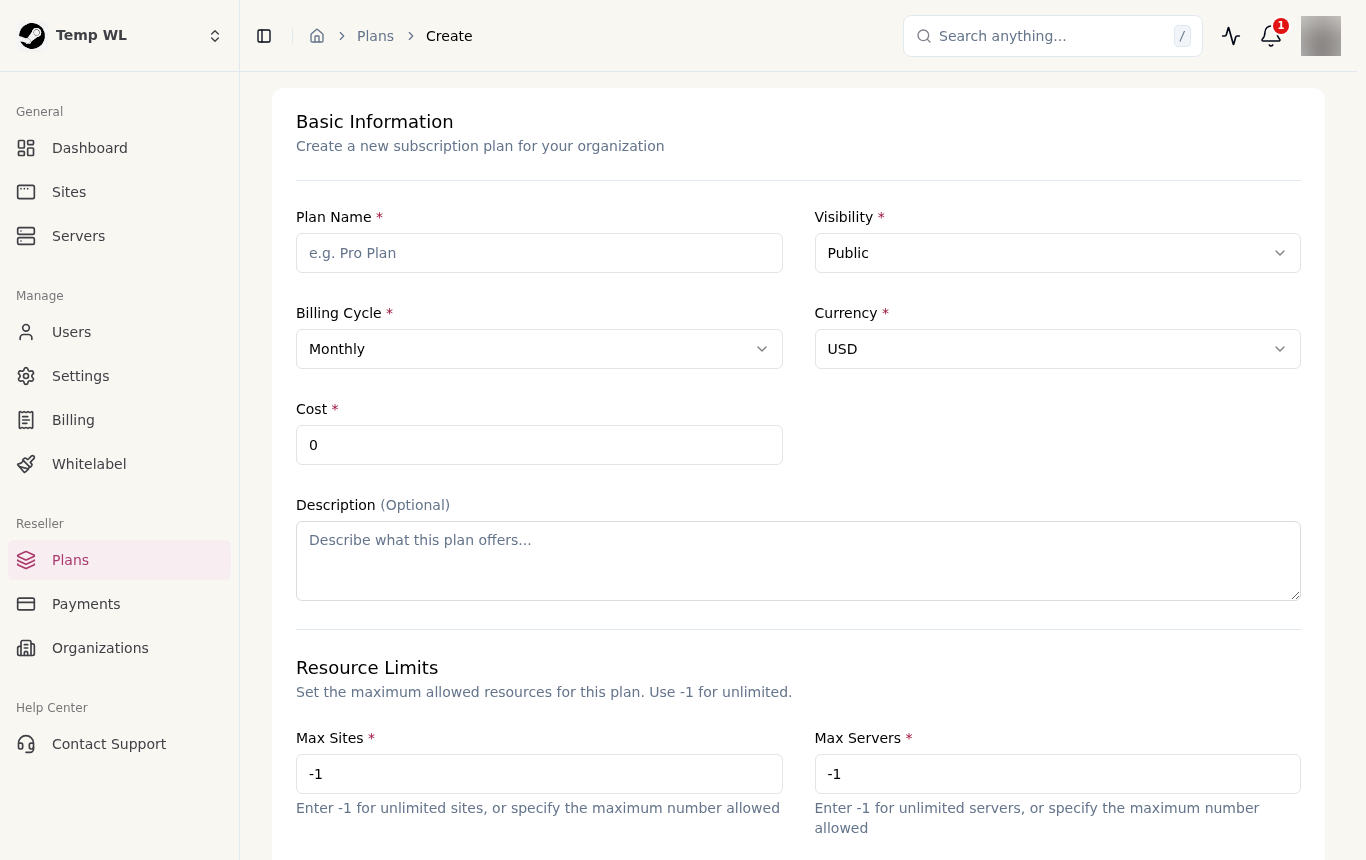The width and height of the screenshot is (1366, 860).
Task: Focus the Plan Name input field
Action: tap(539, 253)
